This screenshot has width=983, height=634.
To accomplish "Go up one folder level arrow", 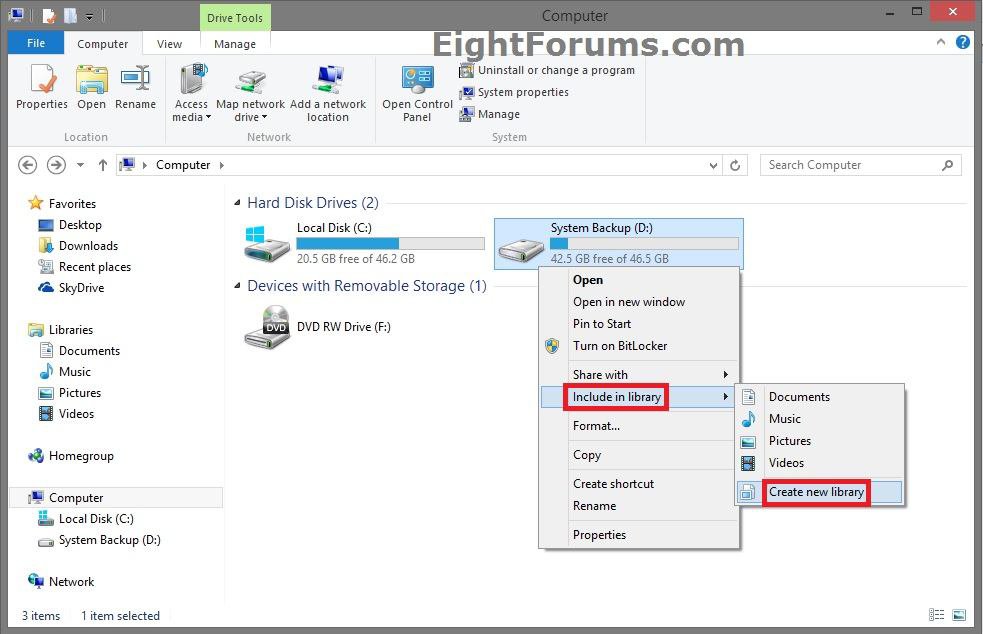I will tap(102, 165).
